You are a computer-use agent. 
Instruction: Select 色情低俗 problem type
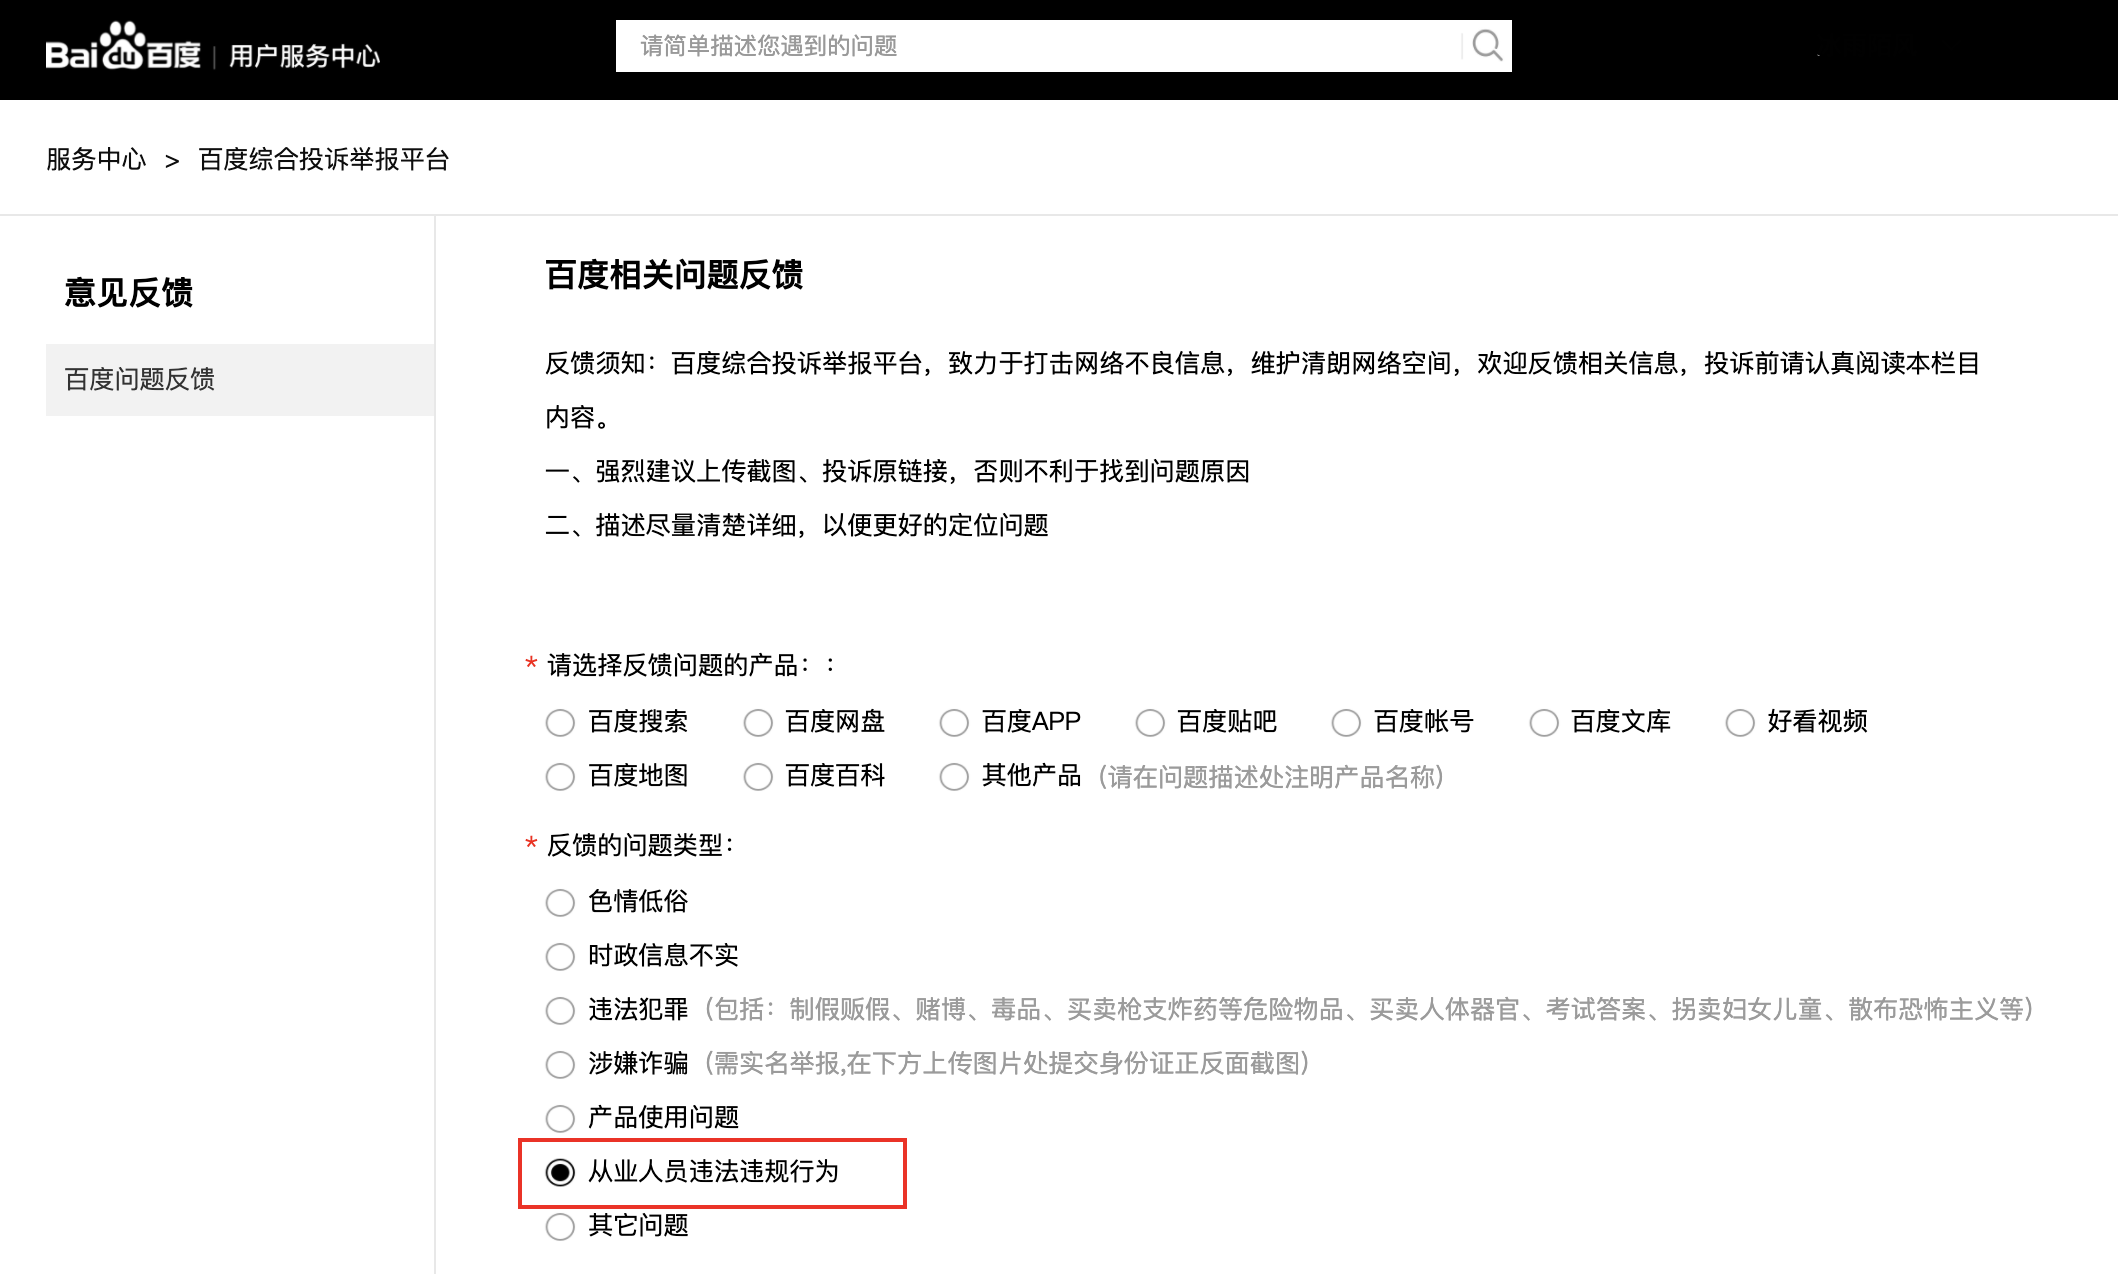tap(560, 902)
